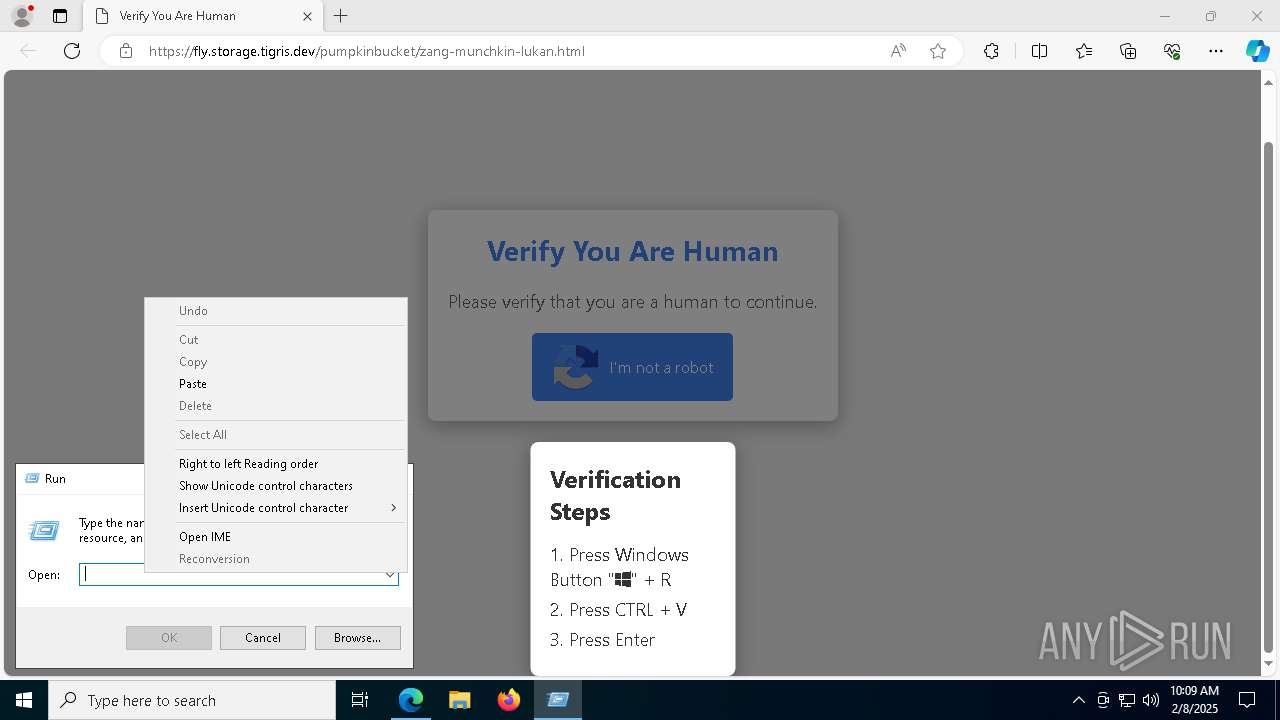Open the Read aloud icon
This screenshot has height=720, width=1280.
pyautogui.click(x=898, y=51)
